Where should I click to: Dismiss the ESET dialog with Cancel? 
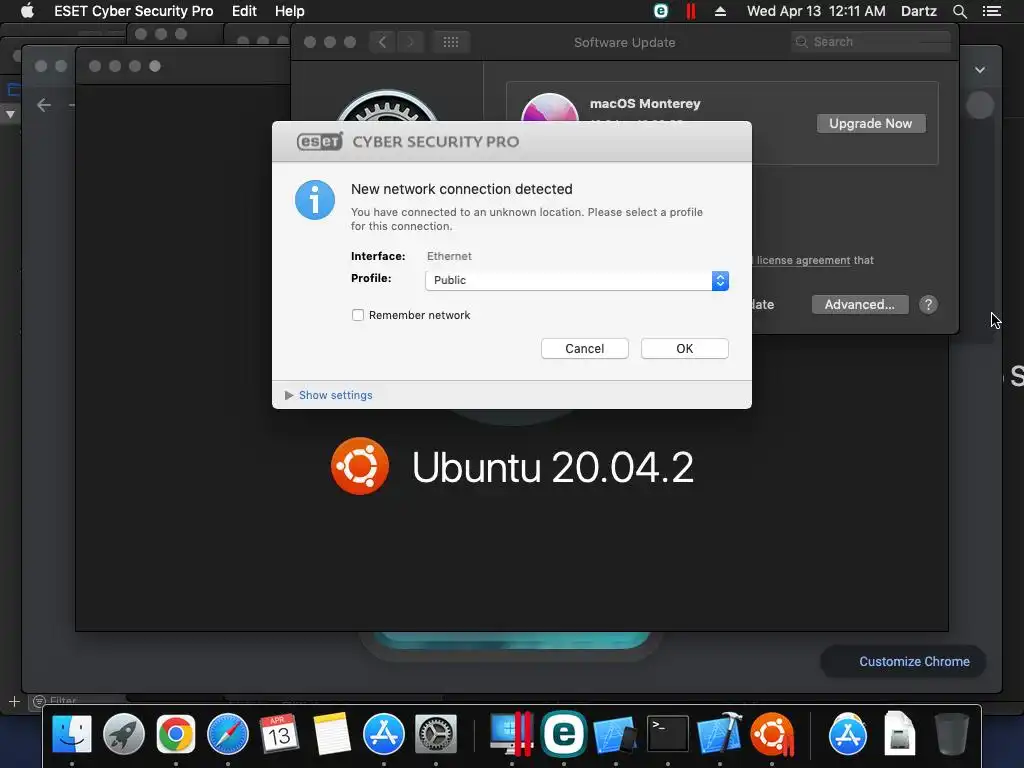pos(584,349)
